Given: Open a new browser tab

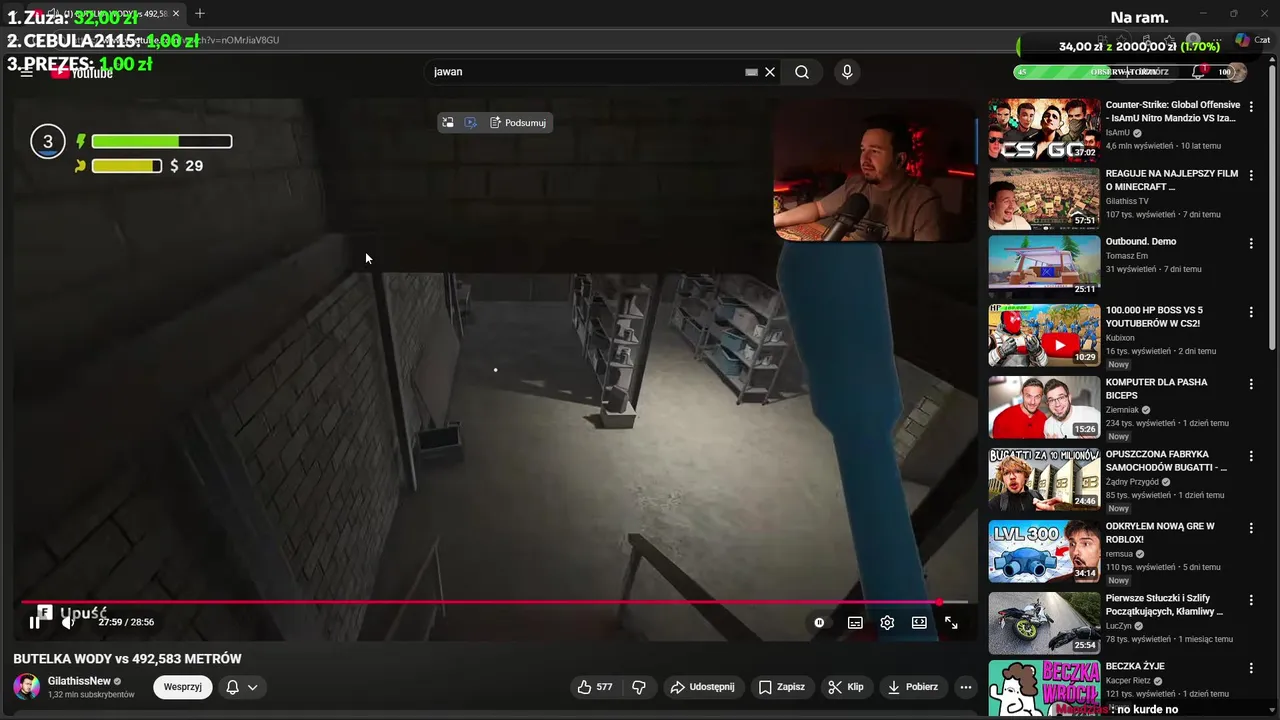Looking at the screenshot, I should tap(200, 14).
